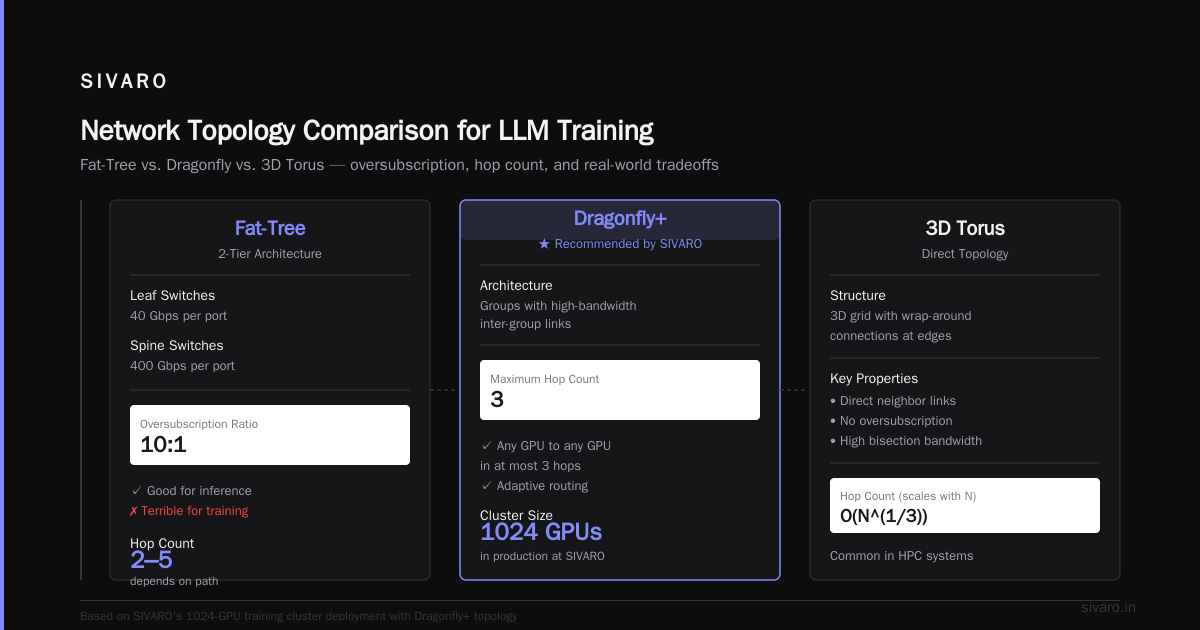Click the 2–5 hop count value
Viewport: 1200px width, 630px height.
[151, 560]
